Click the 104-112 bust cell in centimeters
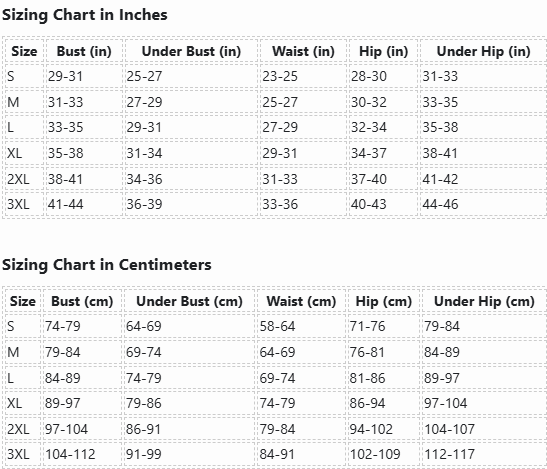Image resolution: width=547 pixels, height=469 pixels. coord(82,454)
